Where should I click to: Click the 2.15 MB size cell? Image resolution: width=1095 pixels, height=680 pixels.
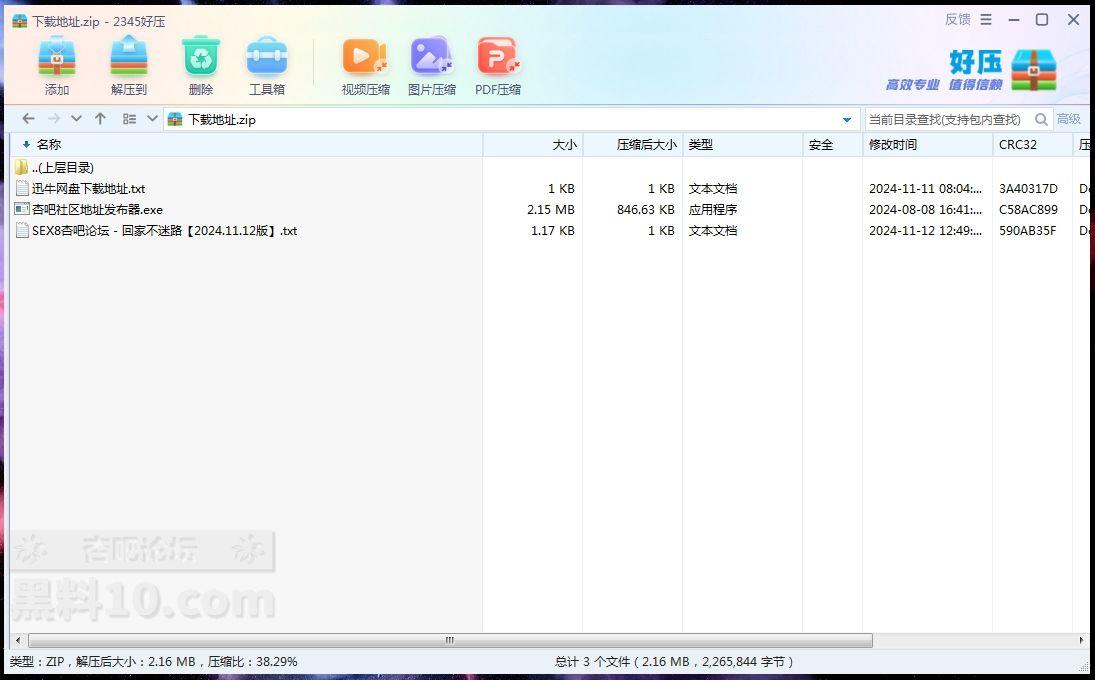tap(551, 209)
